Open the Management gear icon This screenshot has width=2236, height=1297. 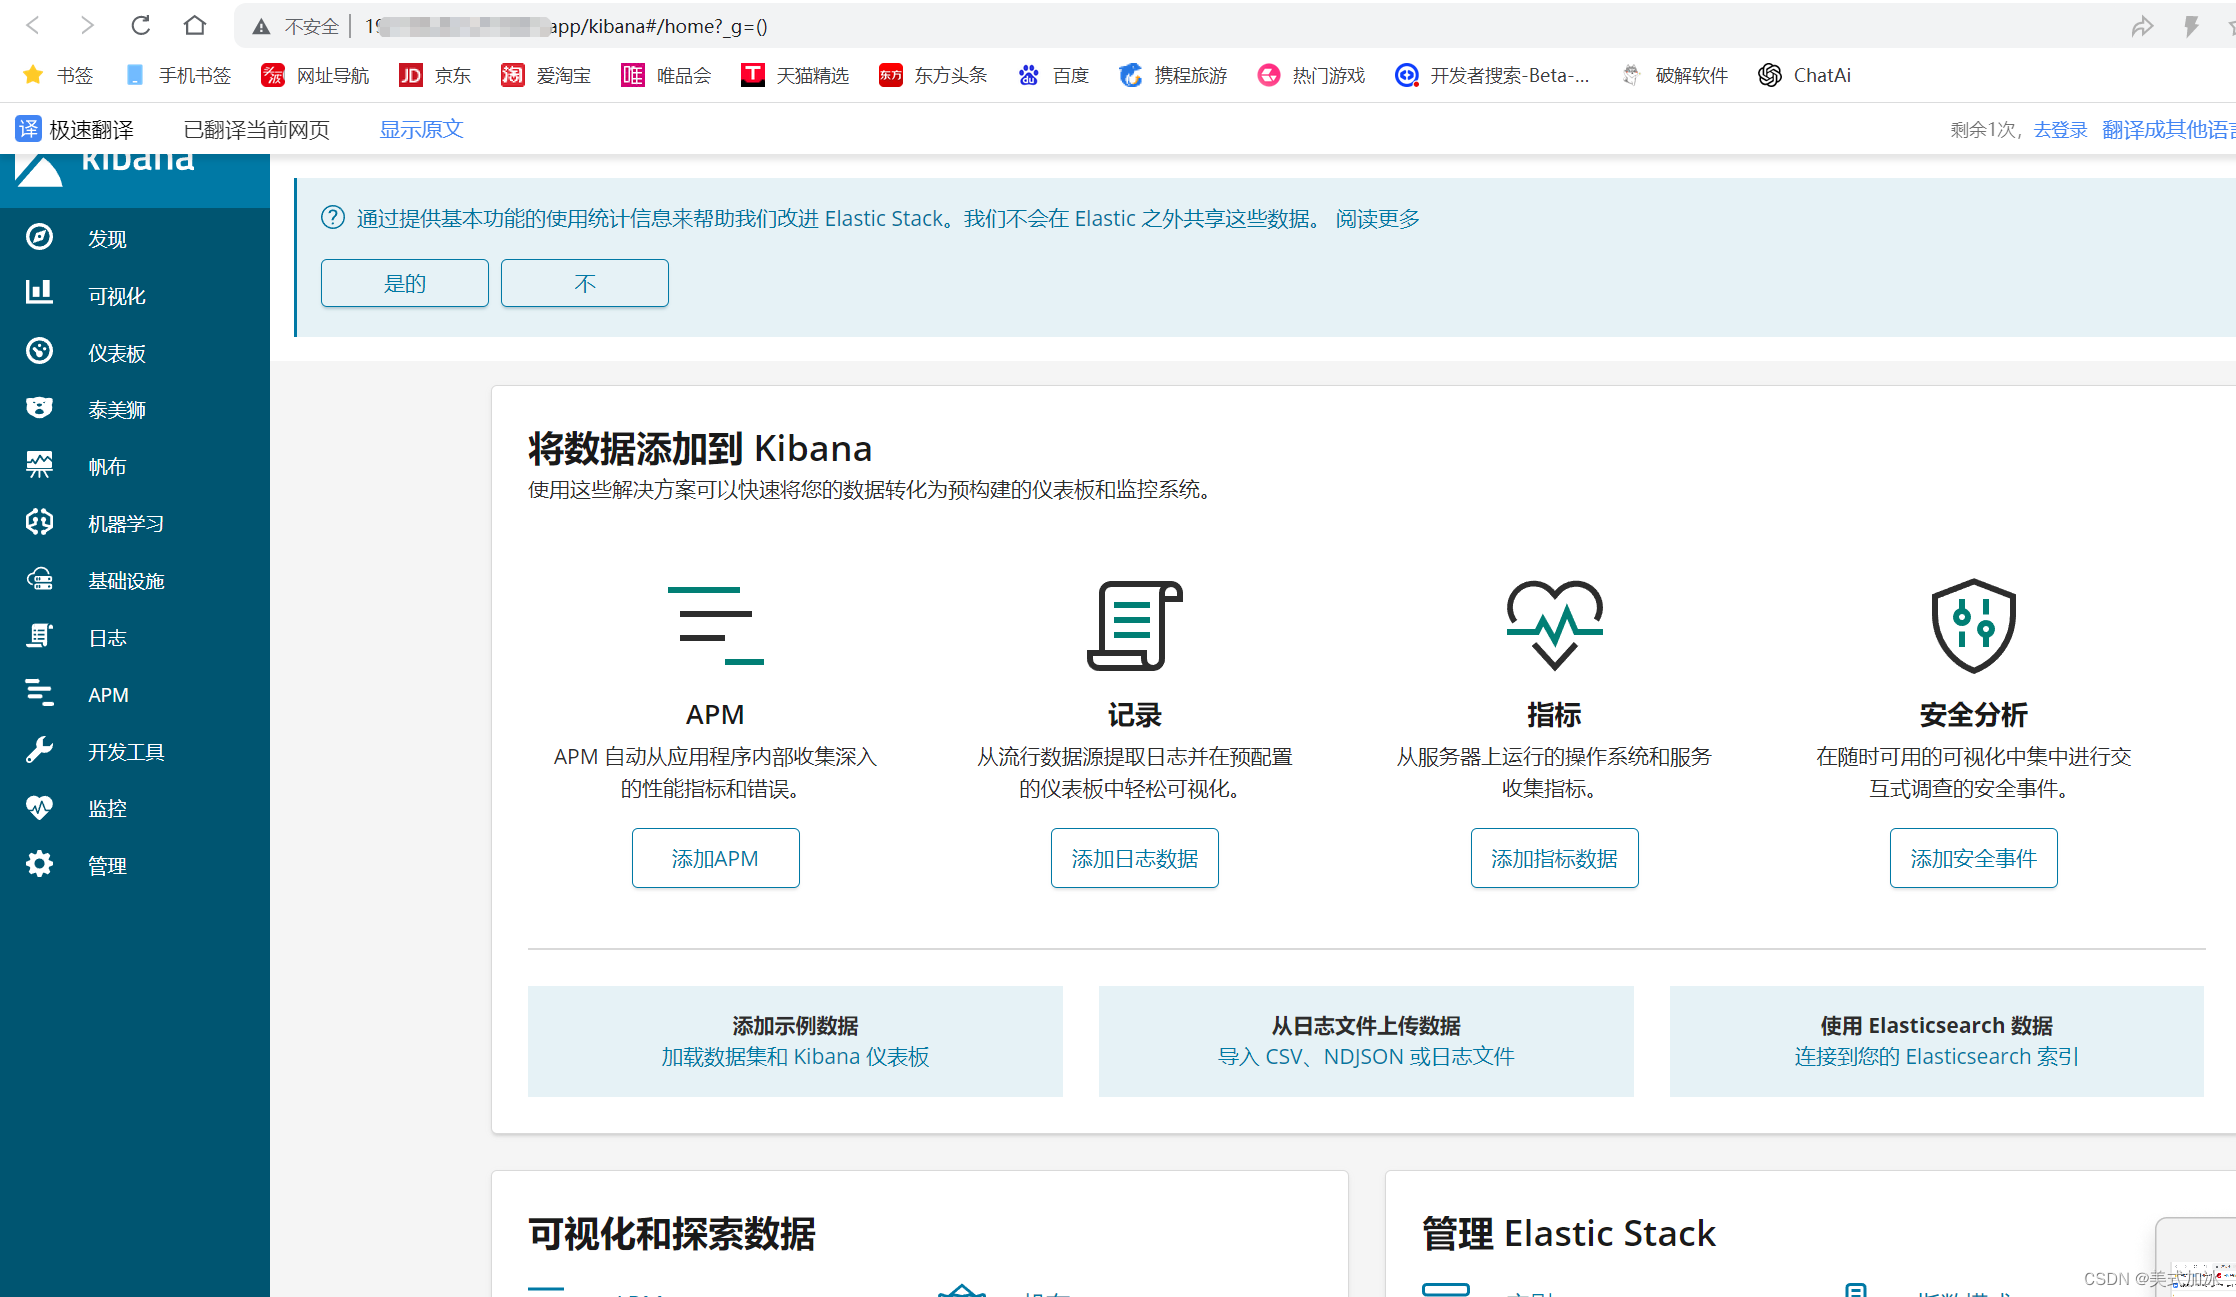click(39, 864)
